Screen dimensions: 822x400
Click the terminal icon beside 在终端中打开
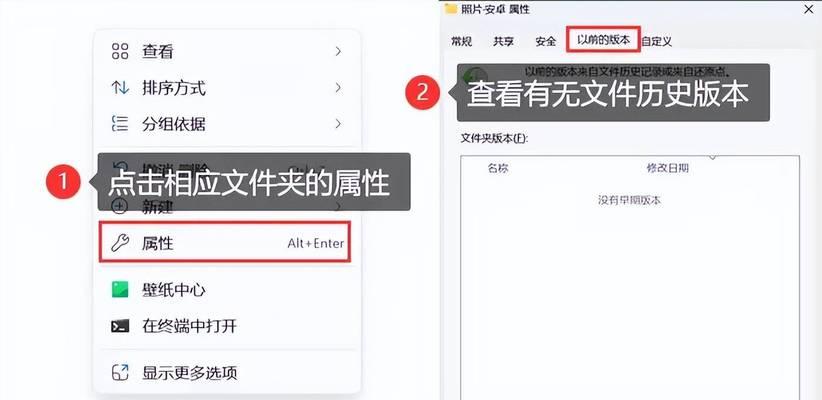point(120,326)
